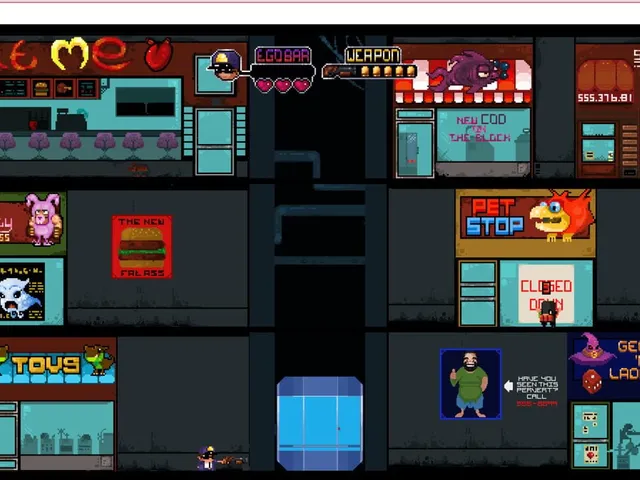Click the PET STOP sign text
The width and height of the screenshot is (640, 480).
(x=494, y=218)
